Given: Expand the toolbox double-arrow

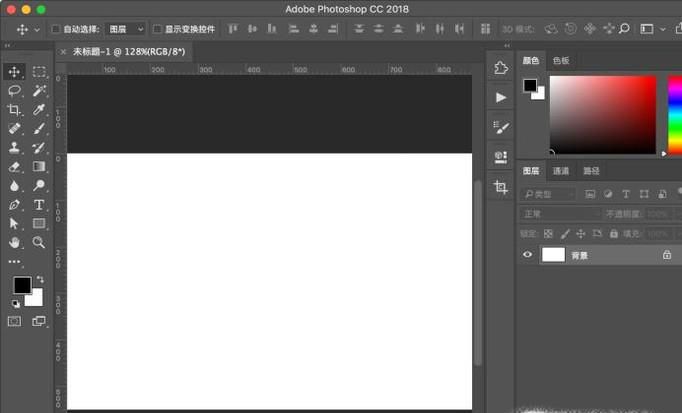Looking at the screenshot, I should (7, 45).
